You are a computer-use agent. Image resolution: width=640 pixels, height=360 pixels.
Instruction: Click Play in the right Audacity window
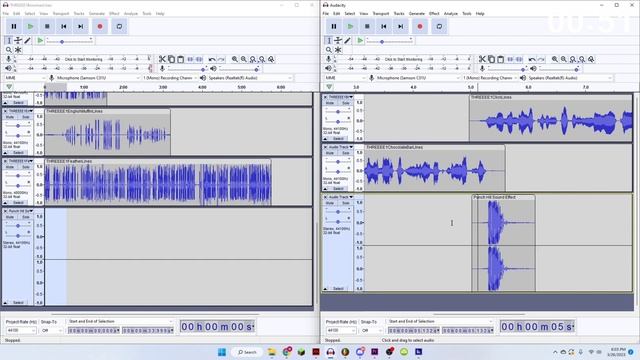pyautogui.click(x=351, y=27)
